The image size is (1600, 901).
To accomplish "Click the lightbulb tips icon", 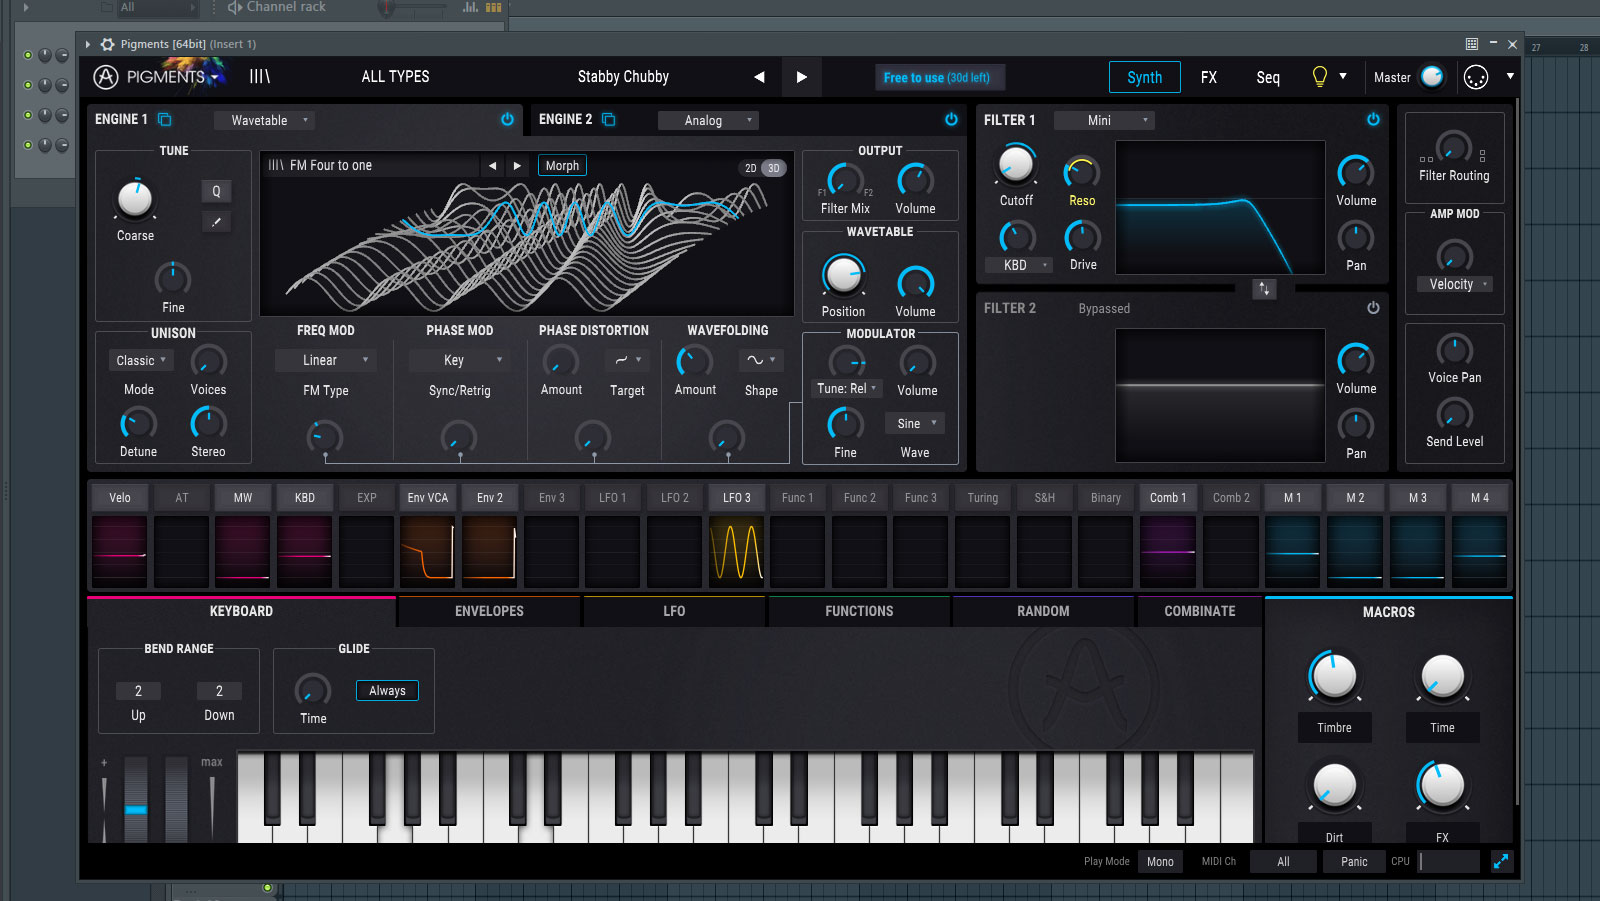I will [1320, 77].
